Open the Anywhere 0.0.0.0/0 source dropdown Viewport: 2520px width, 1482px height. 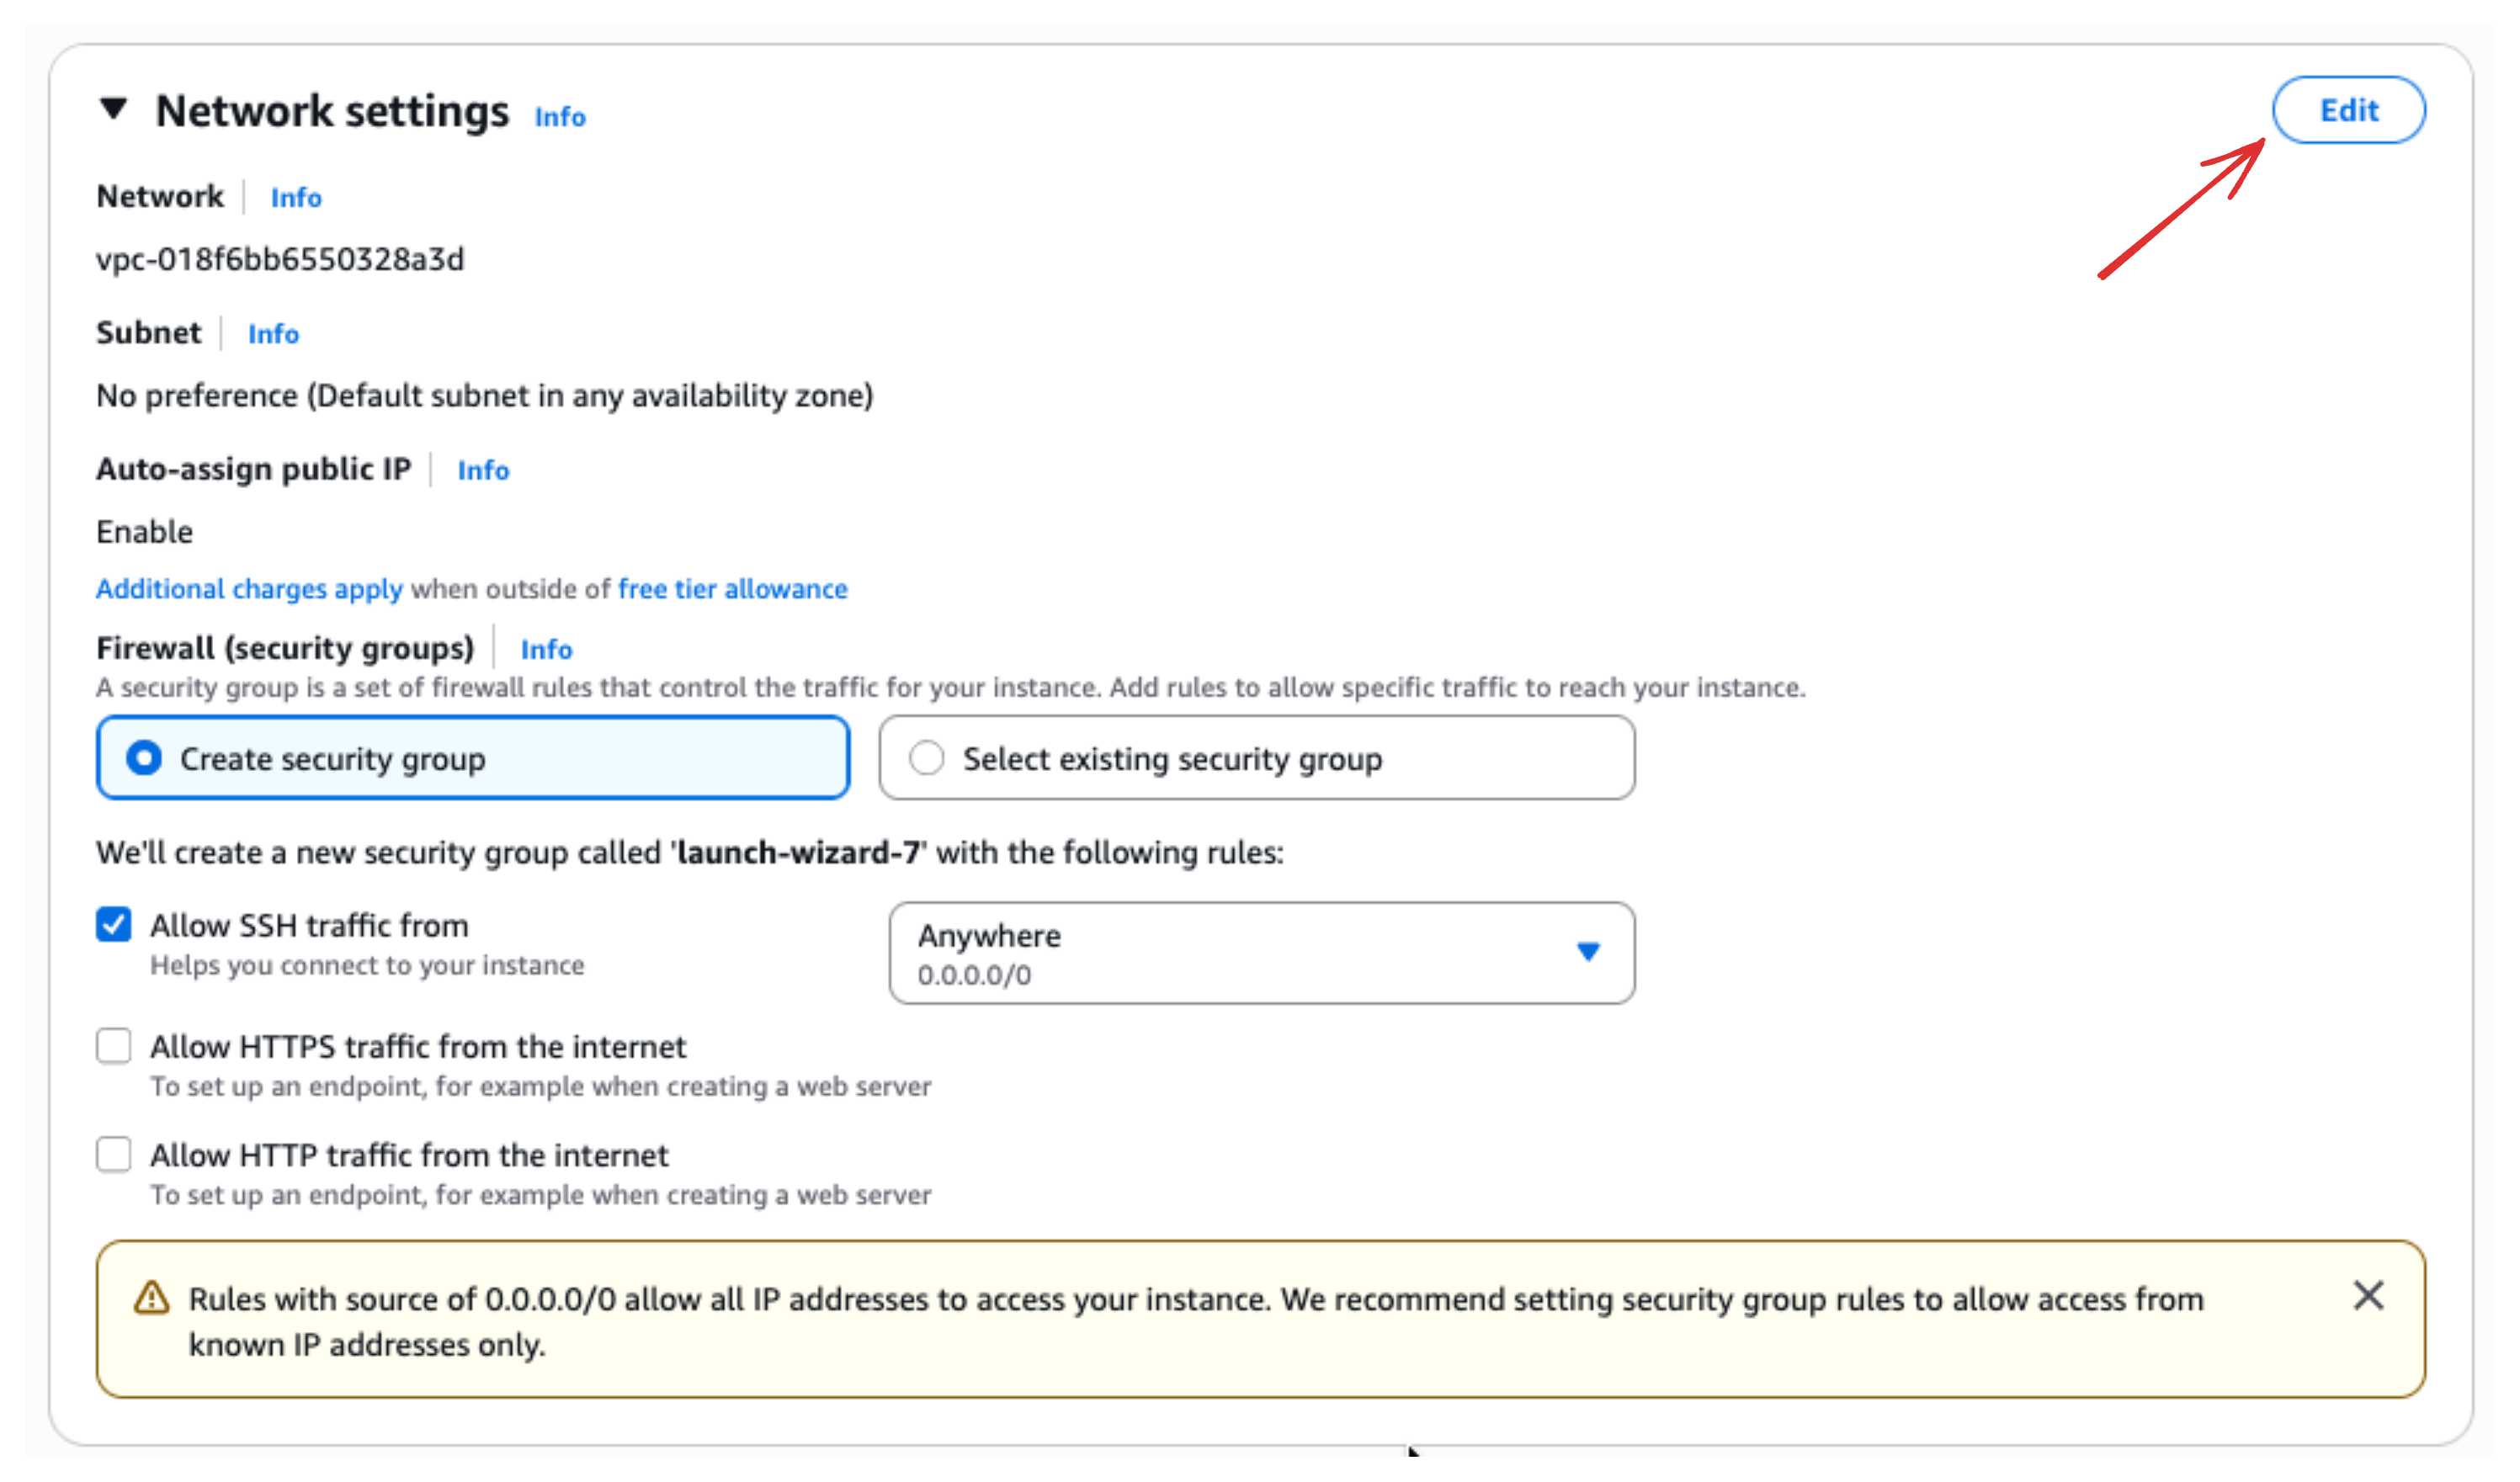click(1262, 953)
